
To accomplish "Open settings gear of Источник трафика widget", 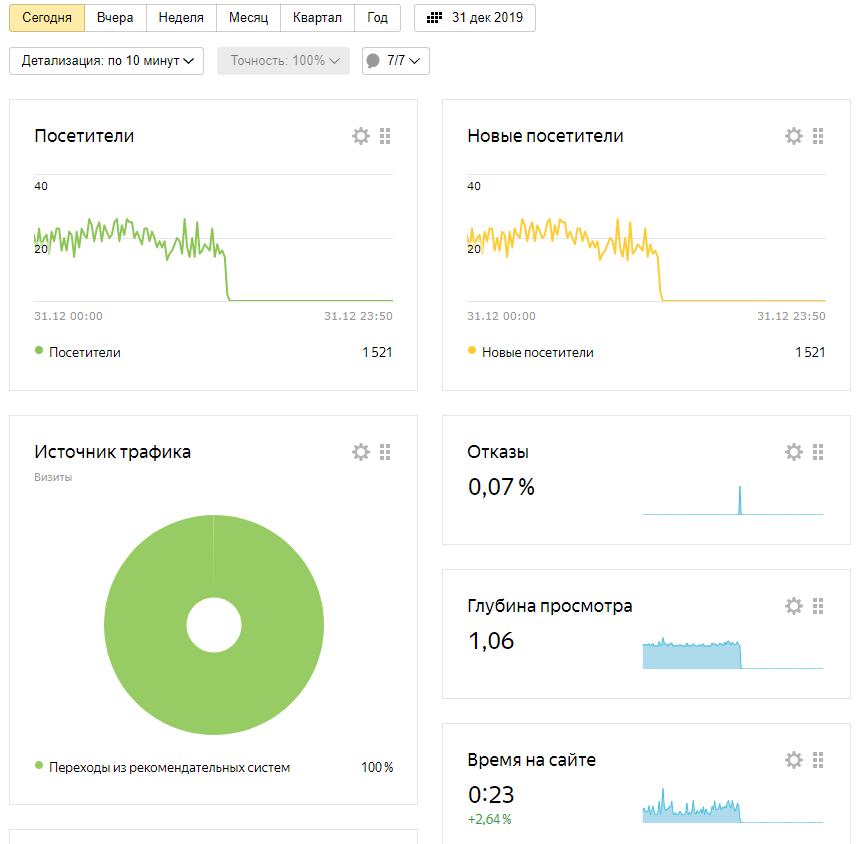I will pyautogui.click(x=361, y=452).
